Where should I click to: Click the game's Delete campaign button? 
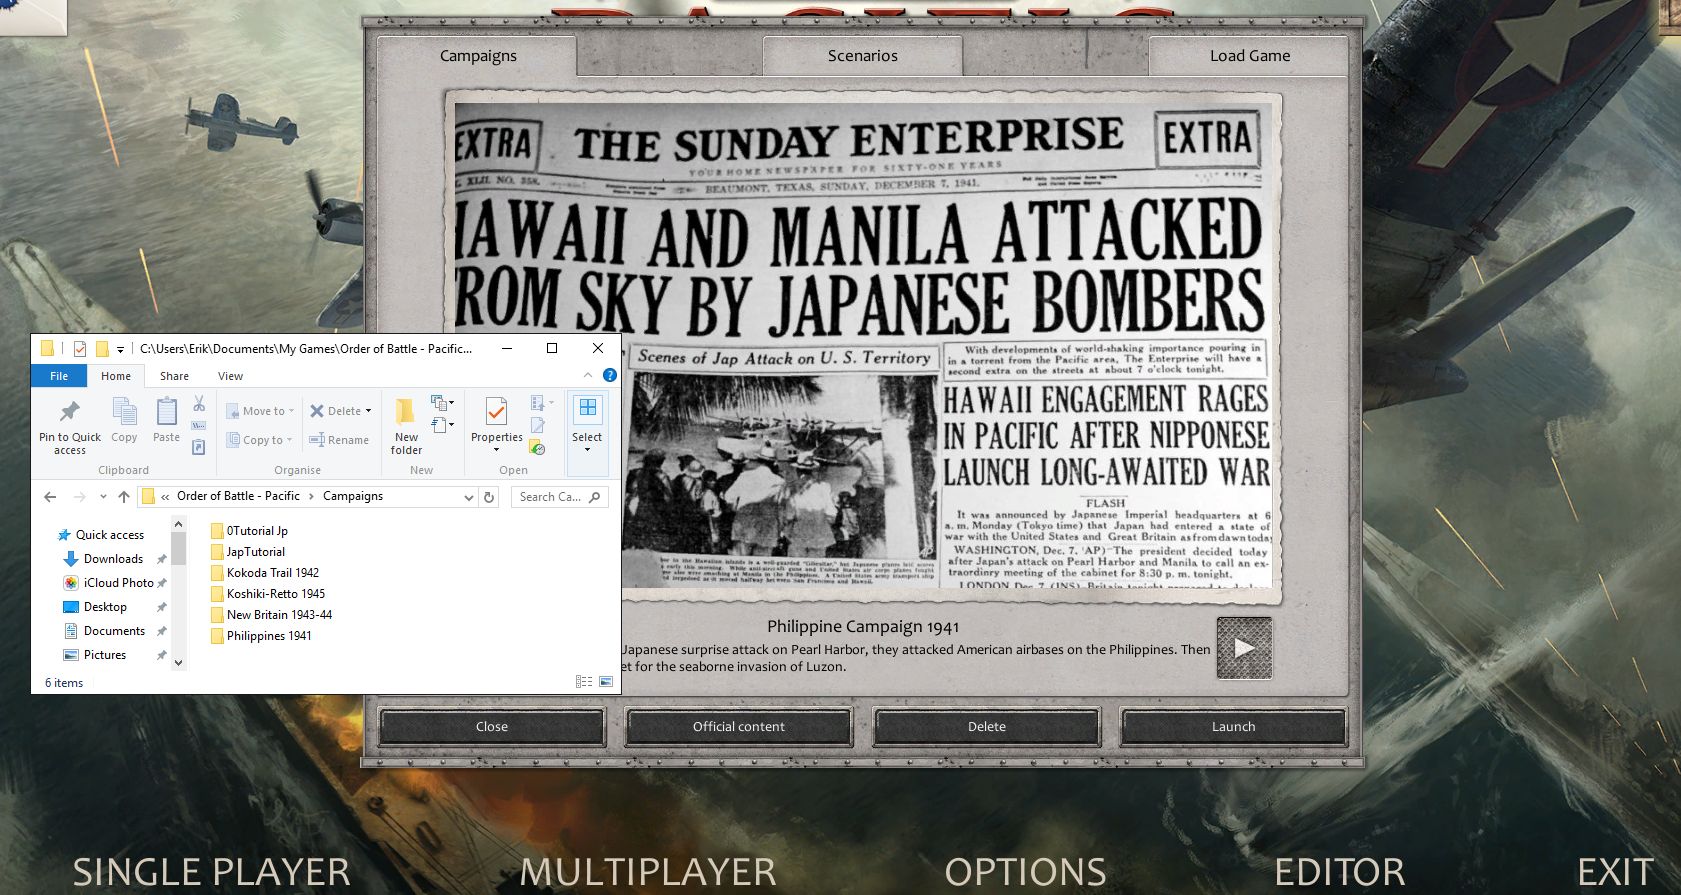pyautogui.click(x=987, y=727)
